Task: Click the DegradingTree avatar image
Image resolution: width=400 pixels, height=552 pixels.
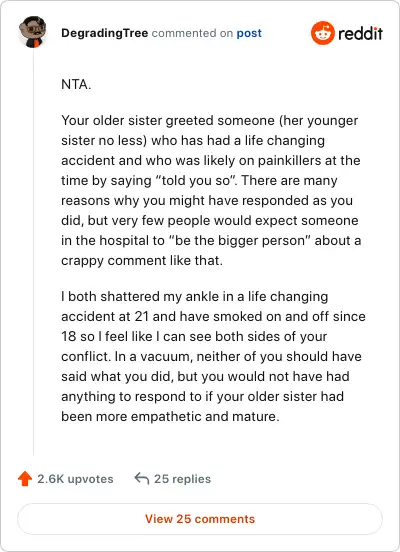Action: pos(33,32)
